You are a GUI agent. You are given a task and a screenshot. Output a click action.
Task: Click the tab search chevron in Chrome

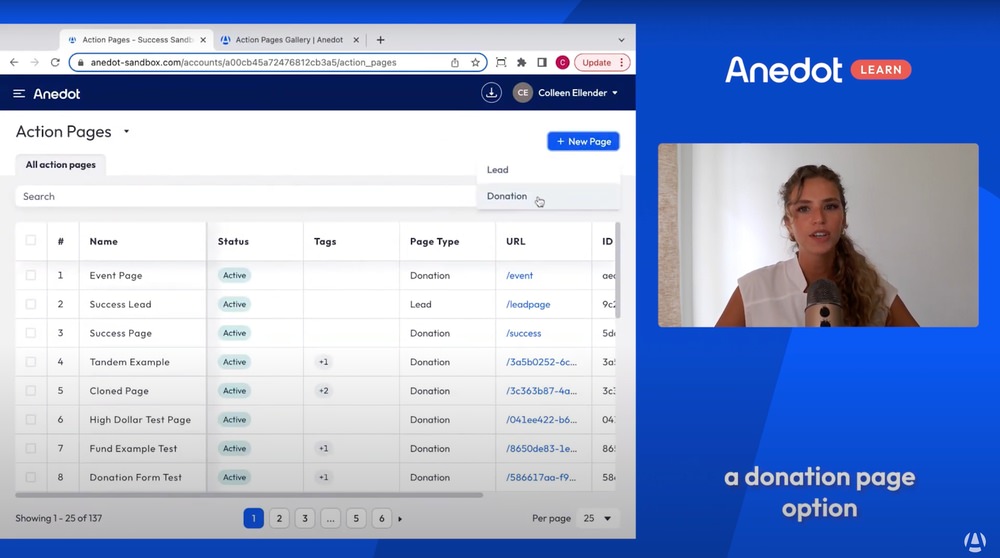(621, 40)
